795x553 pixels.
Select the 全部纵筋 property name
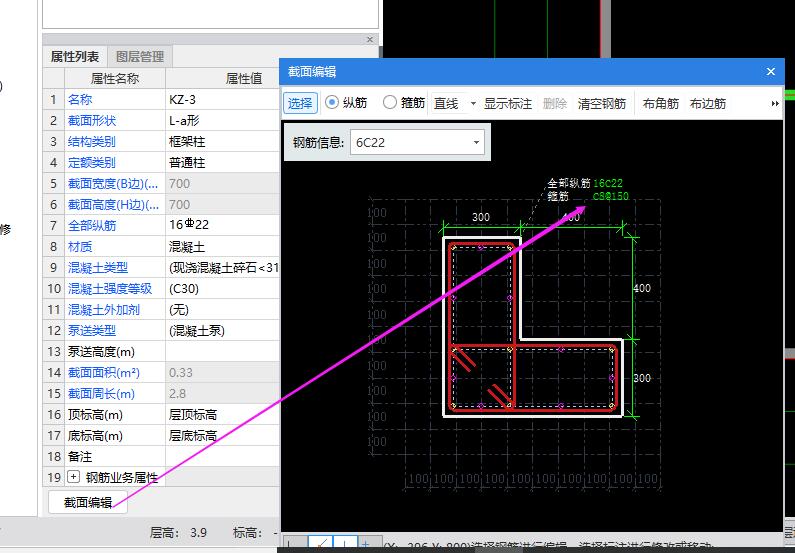92,226
